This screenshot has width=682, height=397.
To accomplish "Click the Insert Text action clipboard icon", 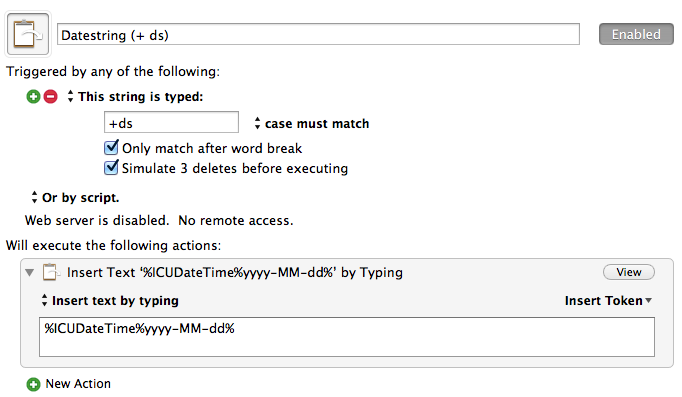I will [x=51, y=272].
